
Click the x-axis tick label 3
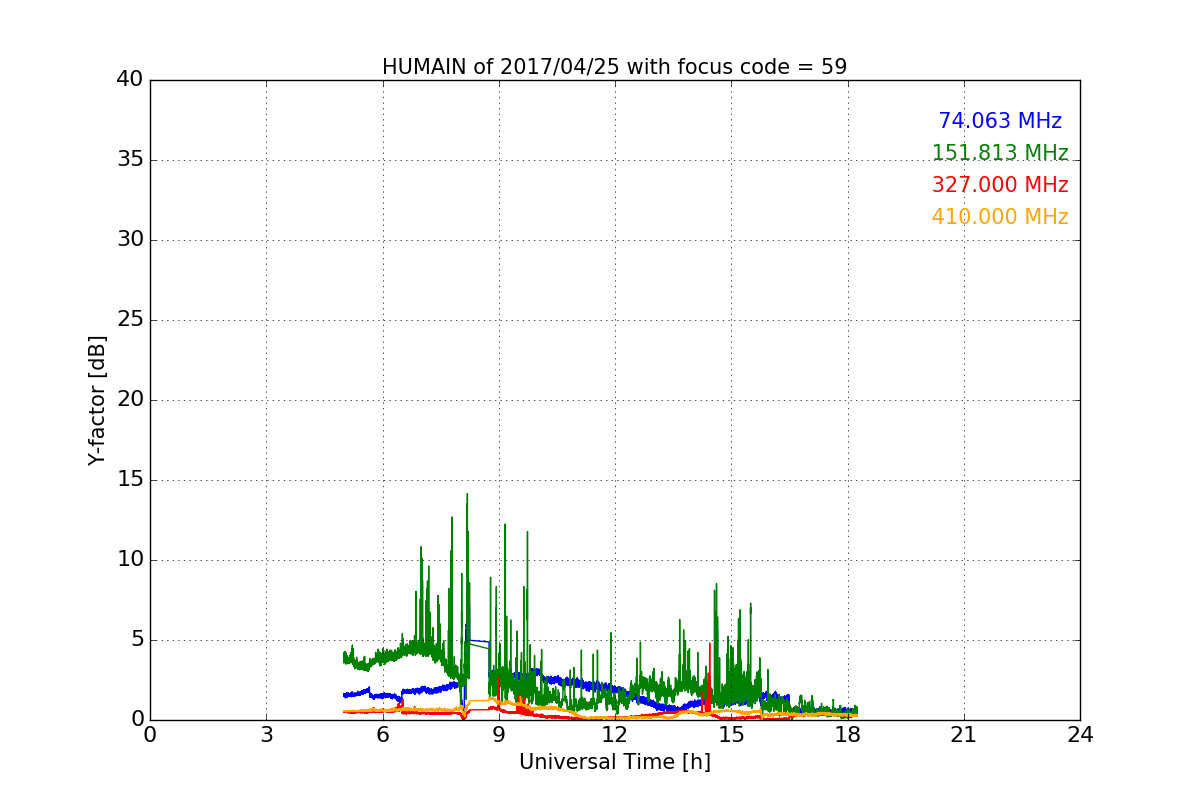(x=266, y=735)
